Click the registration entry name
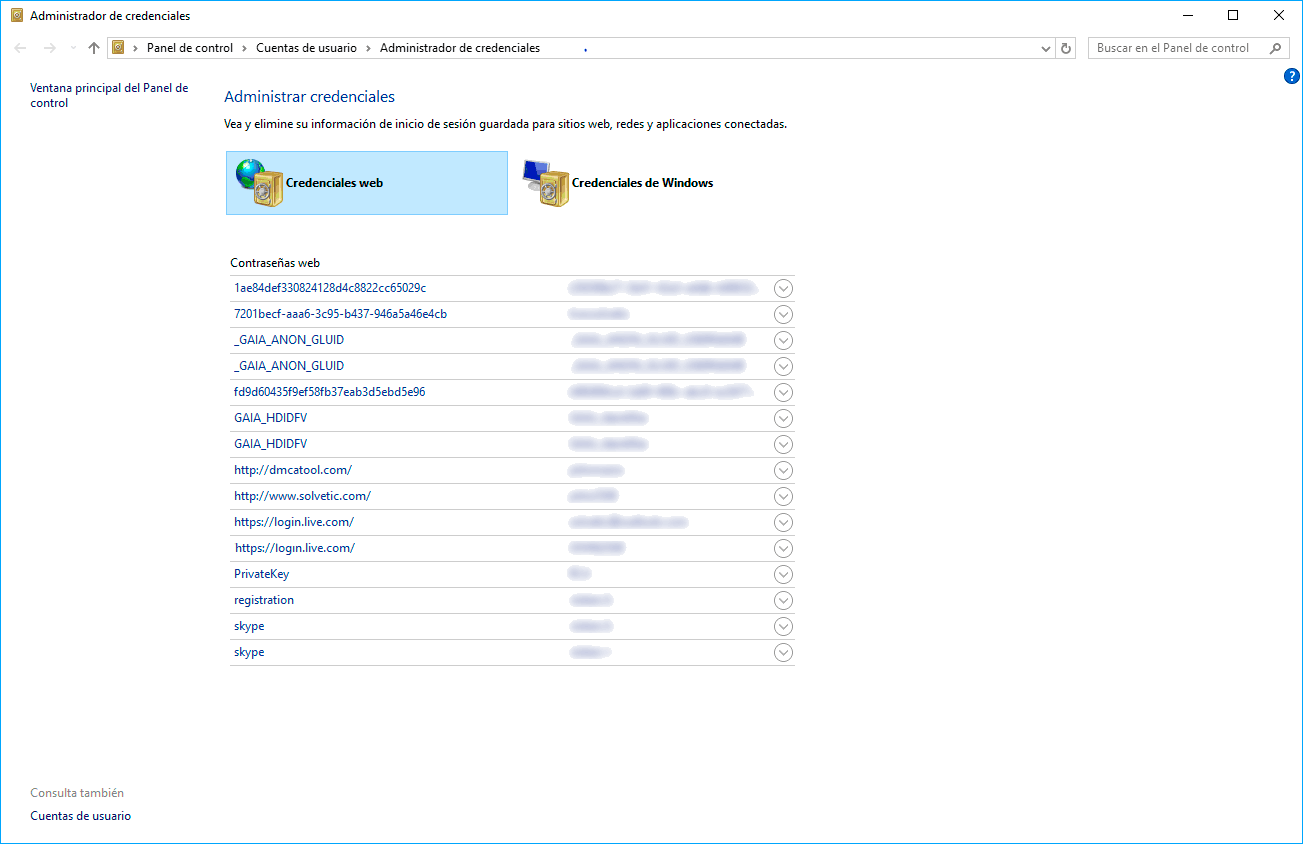Image resolution: width=1303 pixels, height=844 pixels. click(x=264, y=600)
